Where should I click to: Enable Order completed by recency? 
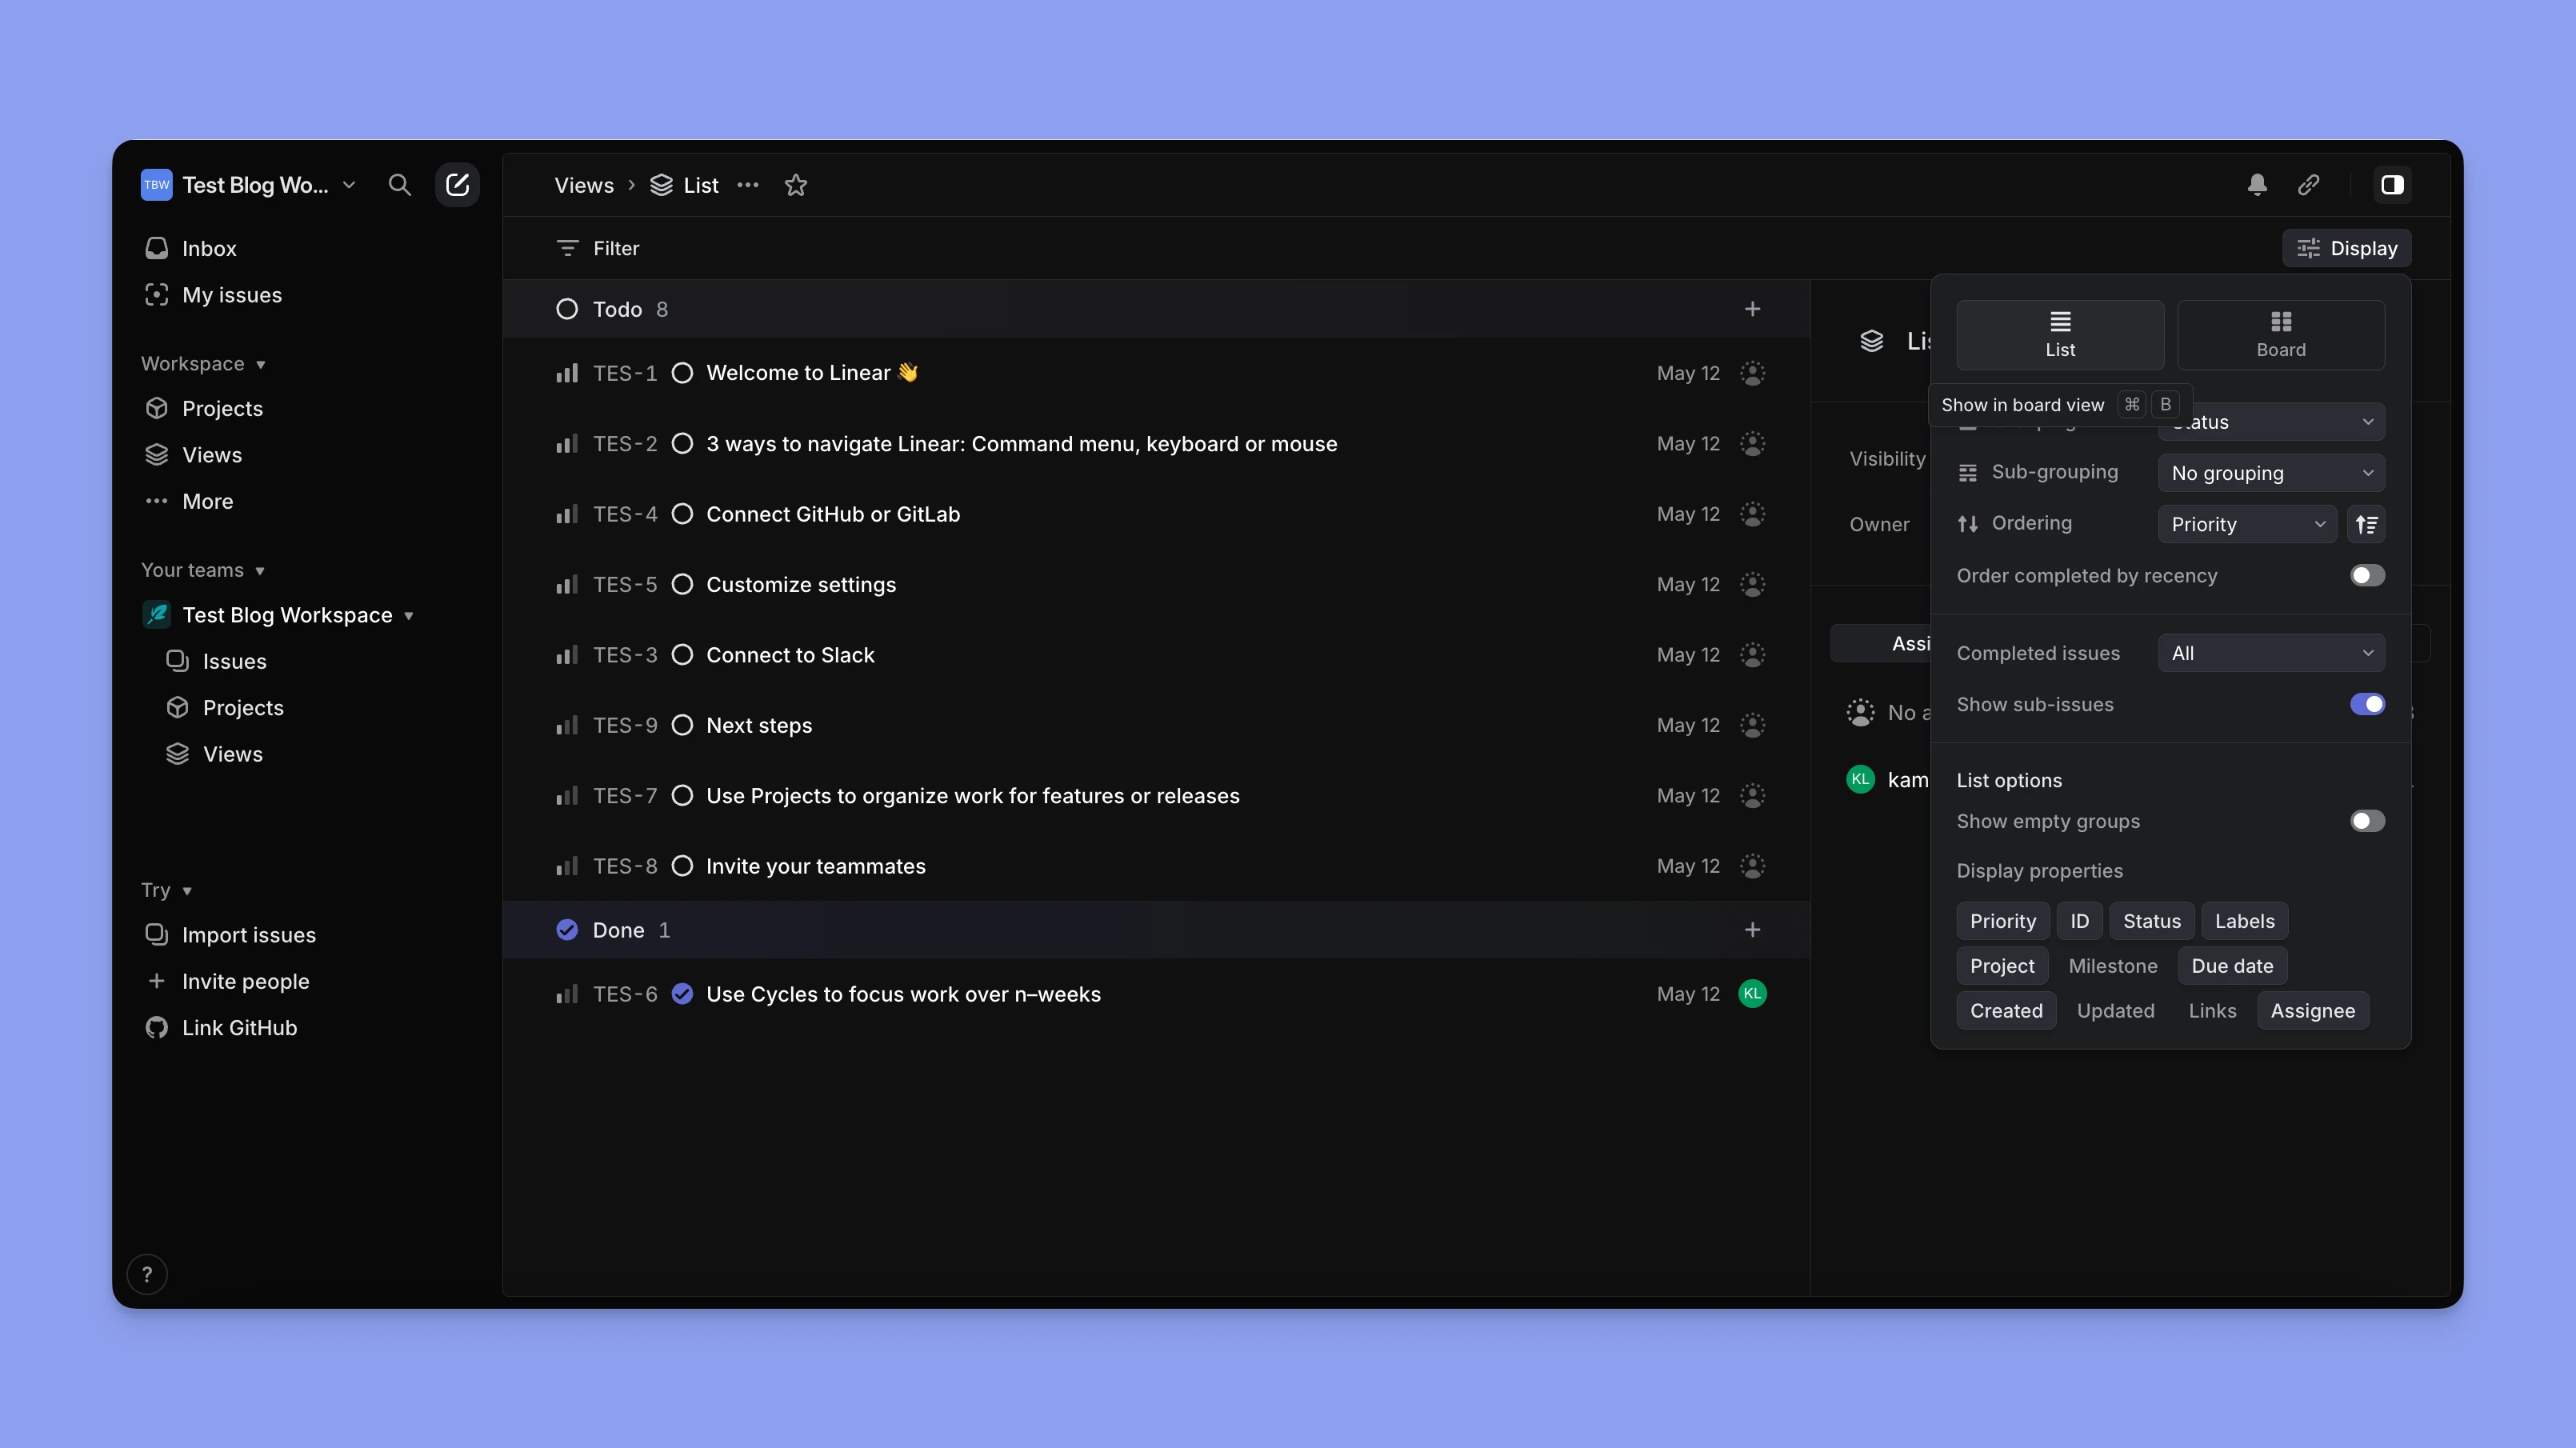(2366, 575)
